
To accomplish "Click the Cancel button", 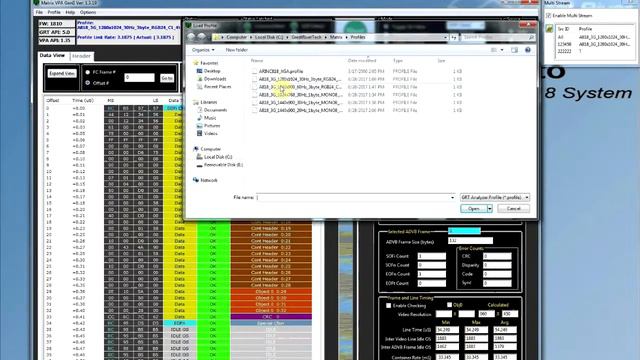I will (513, 209).
